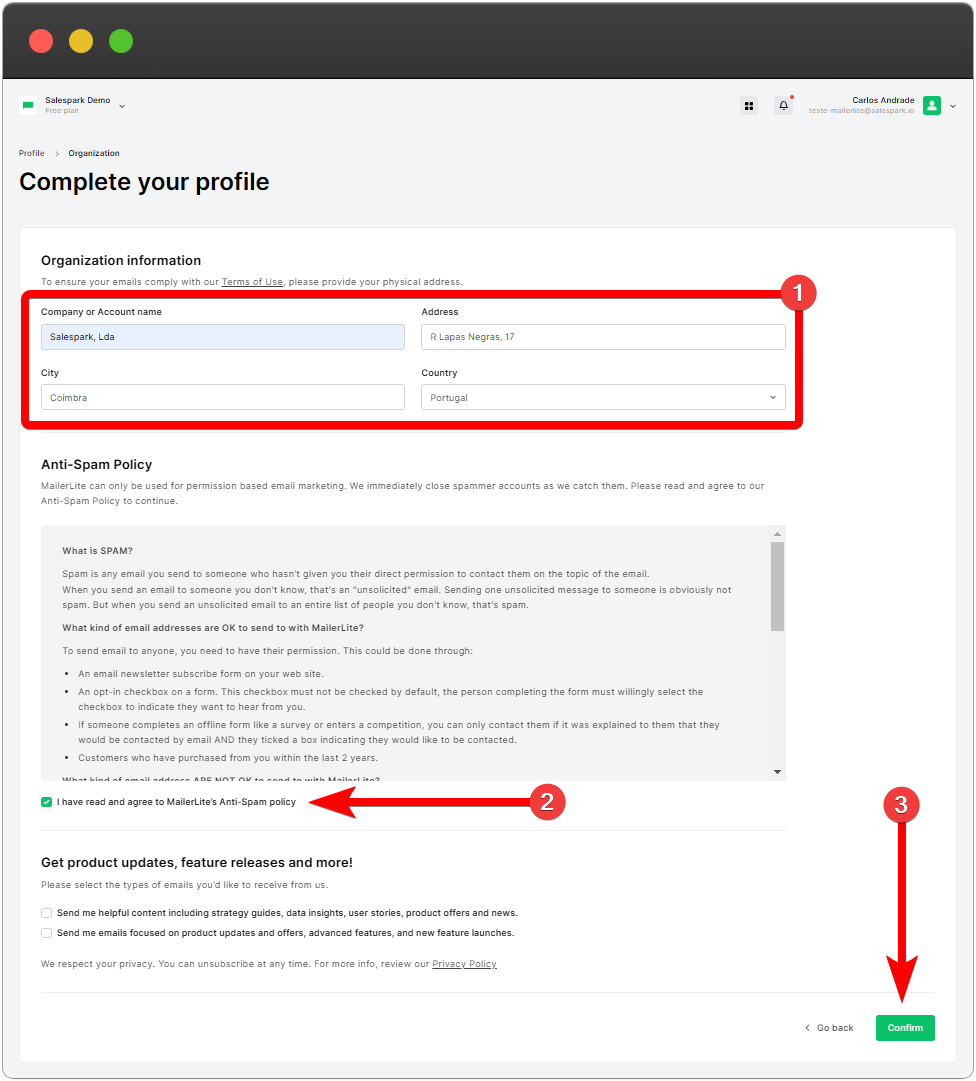This screenshot has height=1081, width=976.
Task: Open the notifications bell
Action: point(783,105)
